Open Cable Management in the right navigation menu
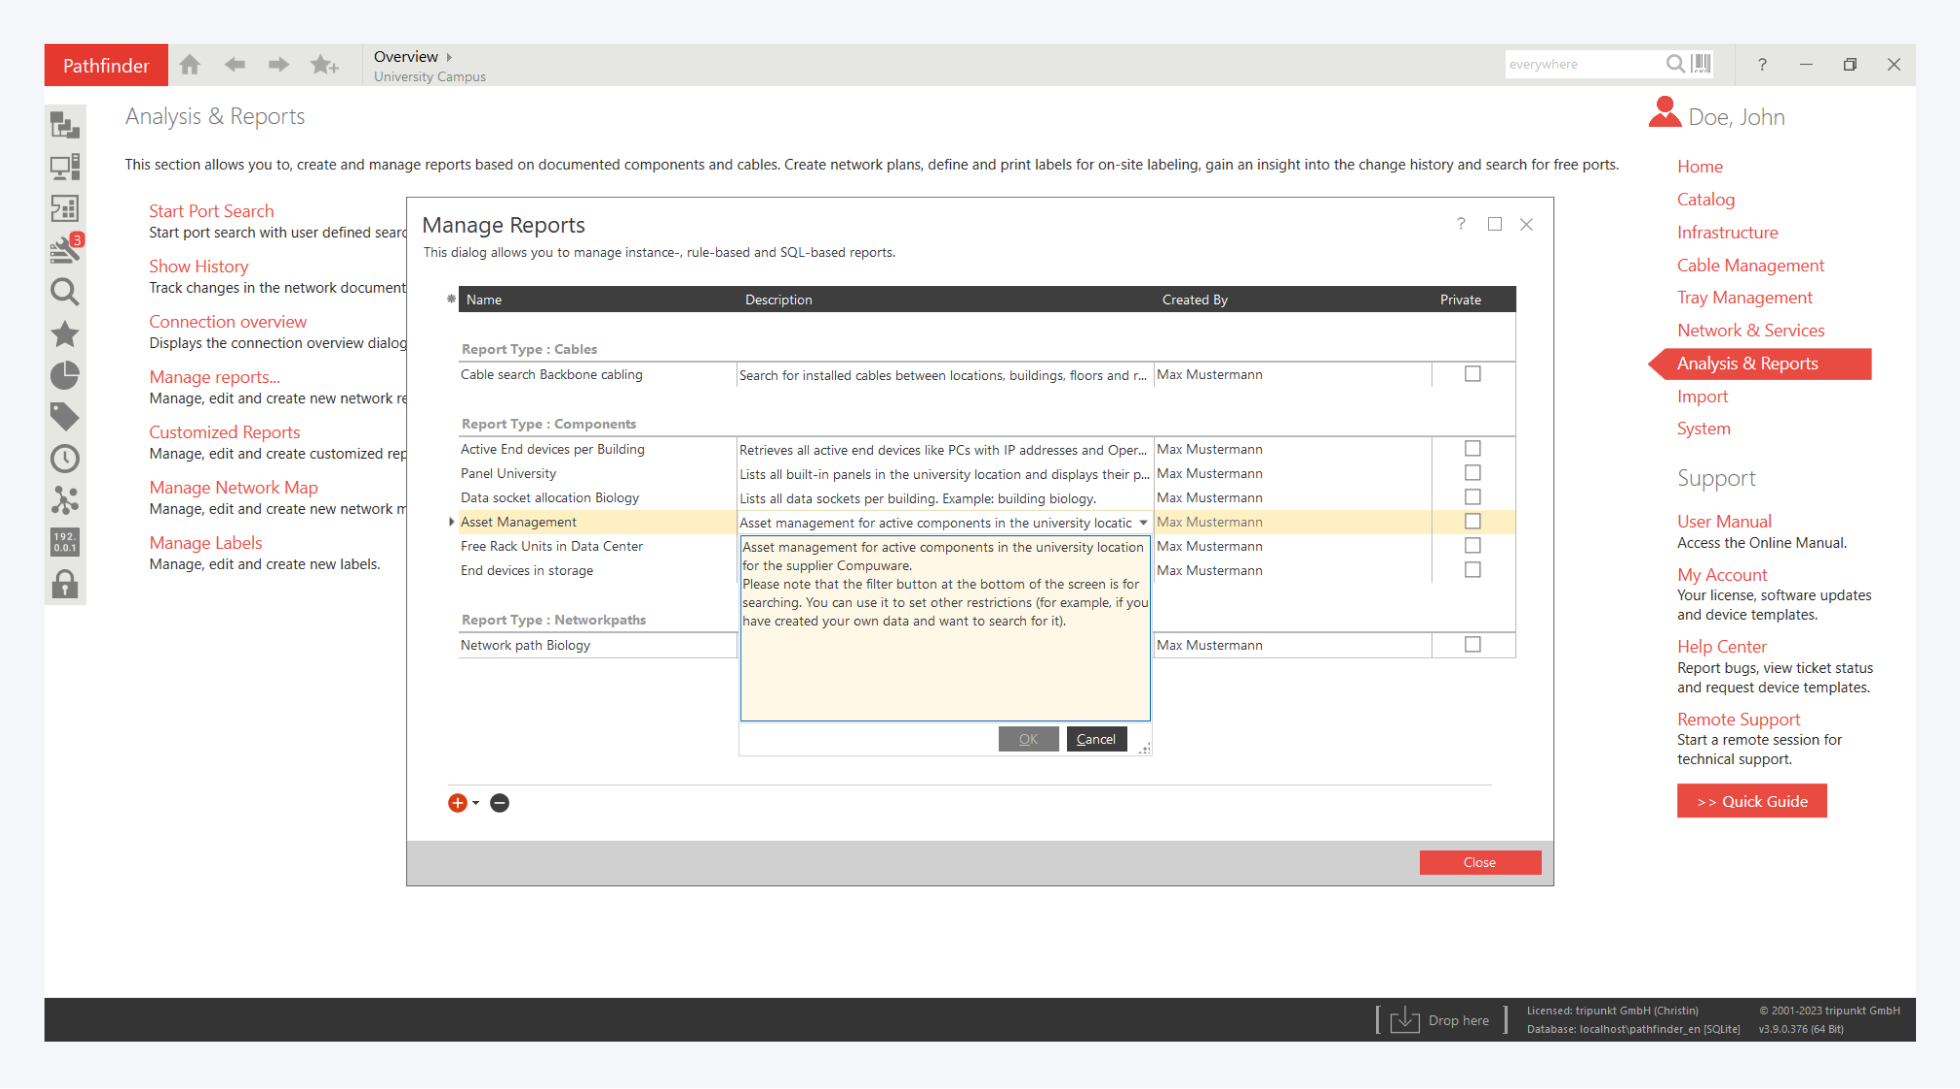Viewport: 1960px width, 1089px height. click(x=1750, y=265)
